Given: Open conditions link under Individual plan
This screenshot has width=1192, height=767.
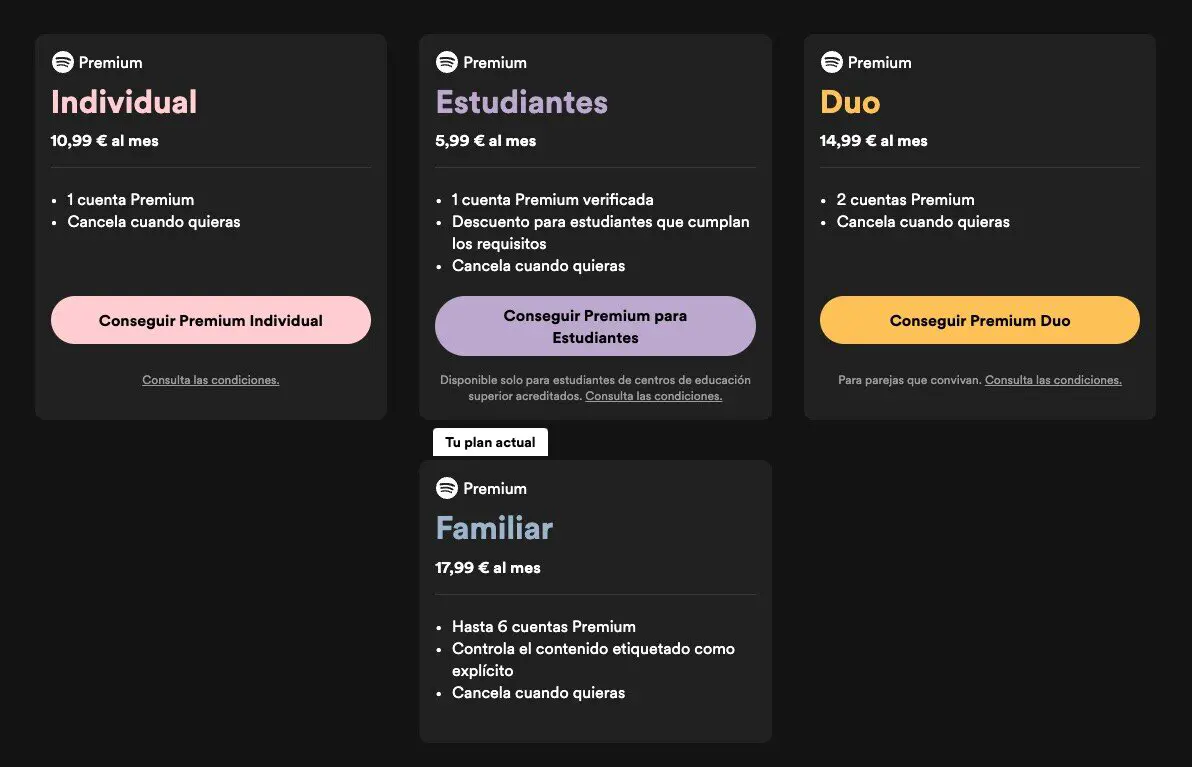Looking at the screenshot, I should pos(211,380).
